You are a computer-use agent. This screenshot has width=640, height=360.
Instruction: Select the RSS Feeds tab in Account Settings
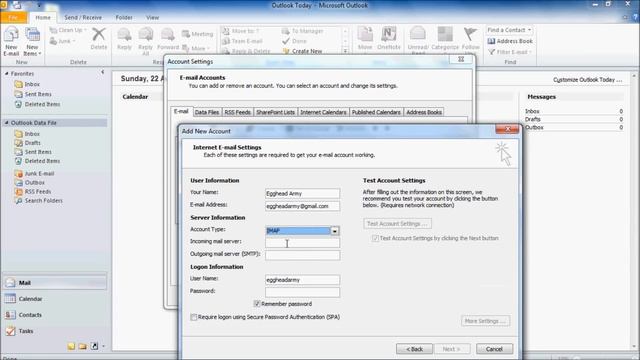tap(238, 112)
